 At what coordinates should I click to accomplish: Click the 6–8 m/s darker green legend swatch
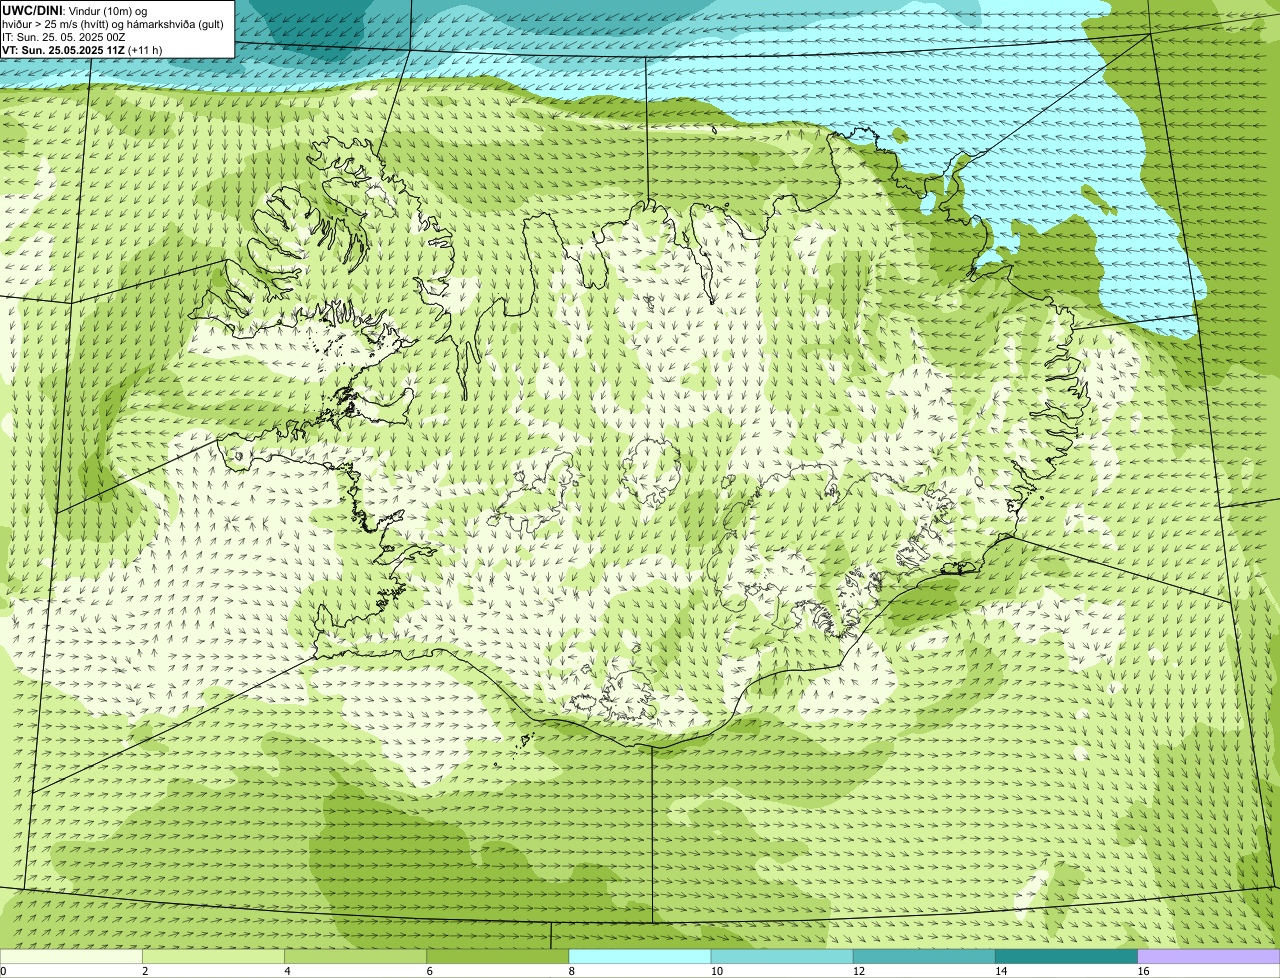(x=497, y=956)
